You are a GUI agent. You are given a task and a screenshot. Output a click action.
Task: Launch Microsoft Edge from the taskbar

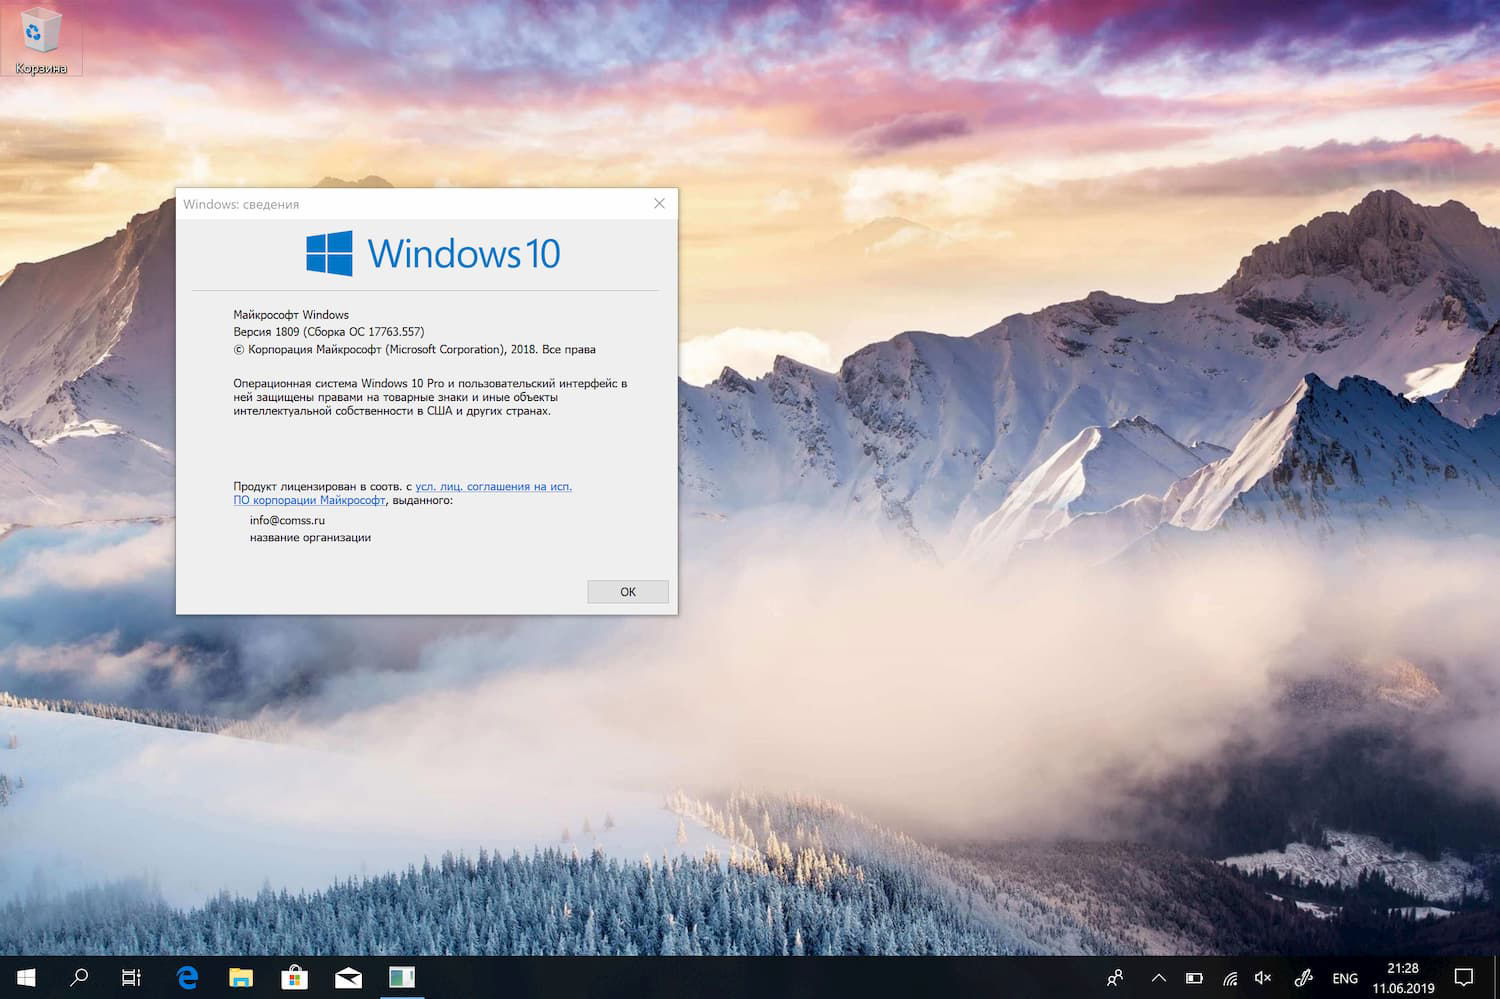[x=186, y=977]
